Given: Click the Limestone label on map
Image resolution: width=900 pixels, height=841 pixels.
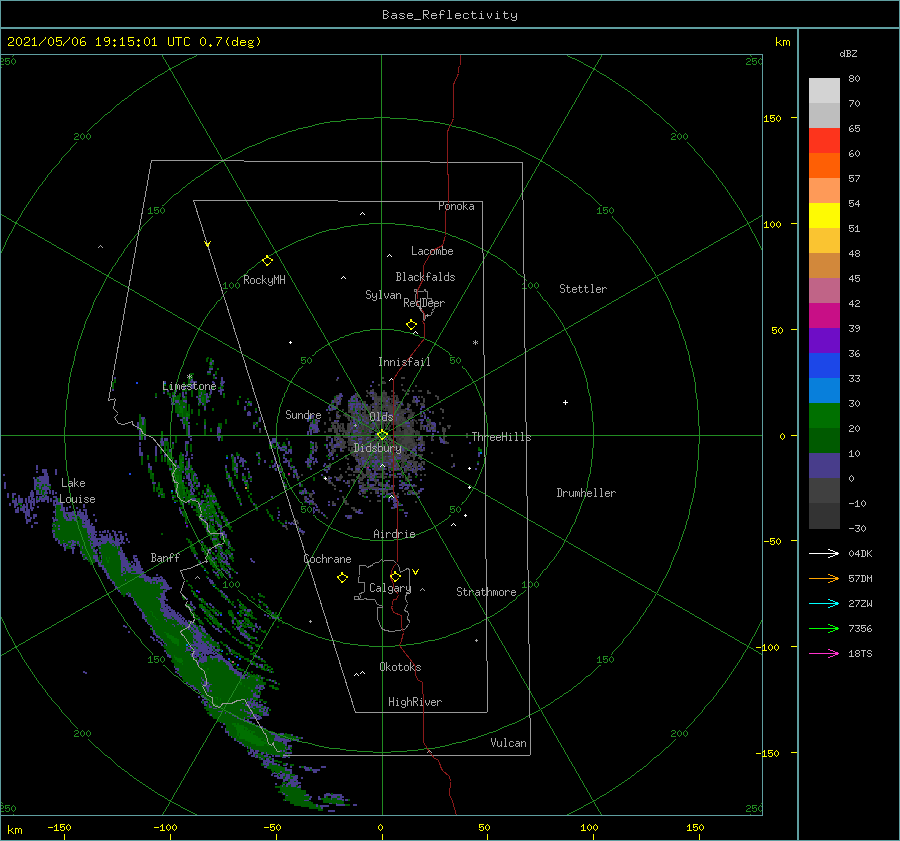Looking at the screenshot, I should point(189,386).
